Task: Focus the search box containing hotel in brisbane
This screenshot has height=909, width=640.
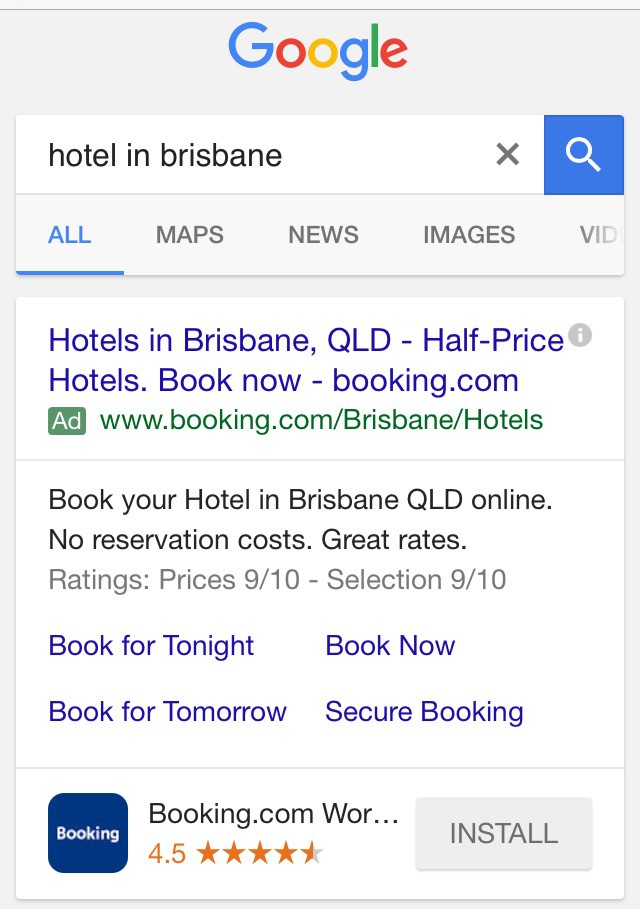Action: click(260, 155)
